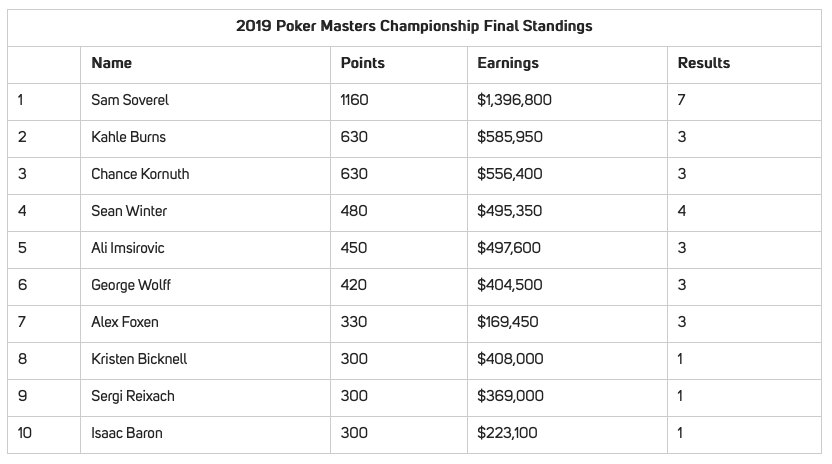Screen dimensions: 832x464
Task: Click the Name column header
Action: 111,63
